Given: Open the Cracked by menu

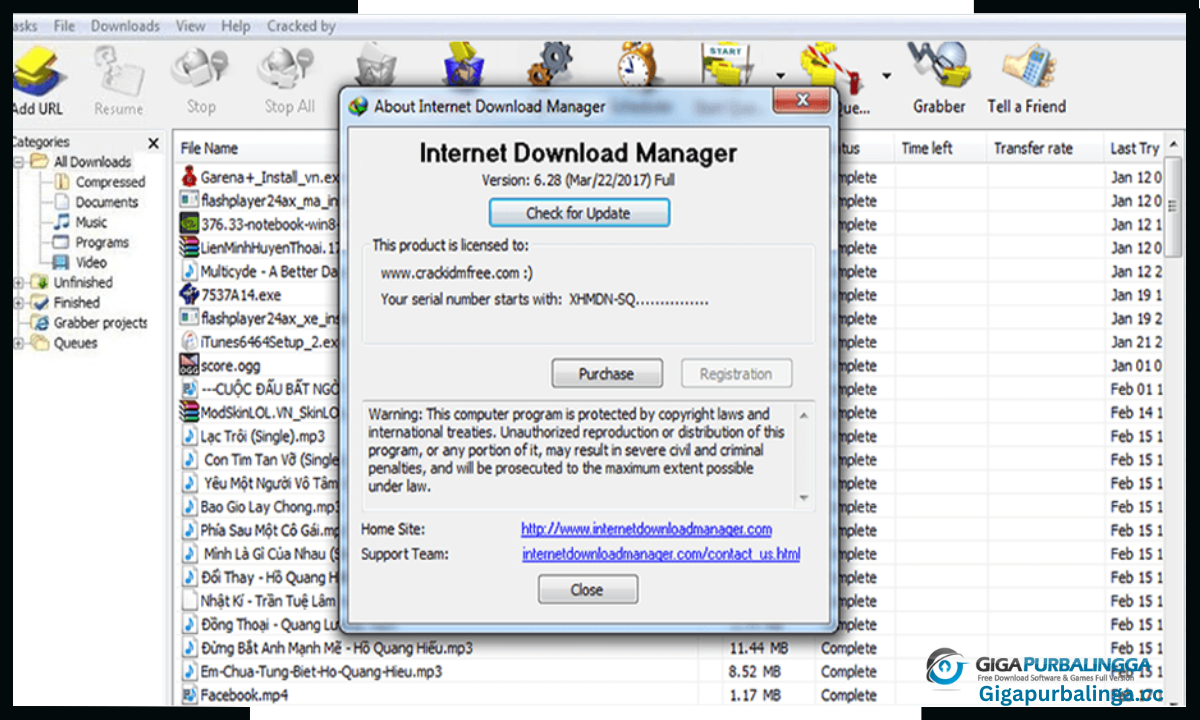Looking at the screenshot, I should (x=301, y=26).
